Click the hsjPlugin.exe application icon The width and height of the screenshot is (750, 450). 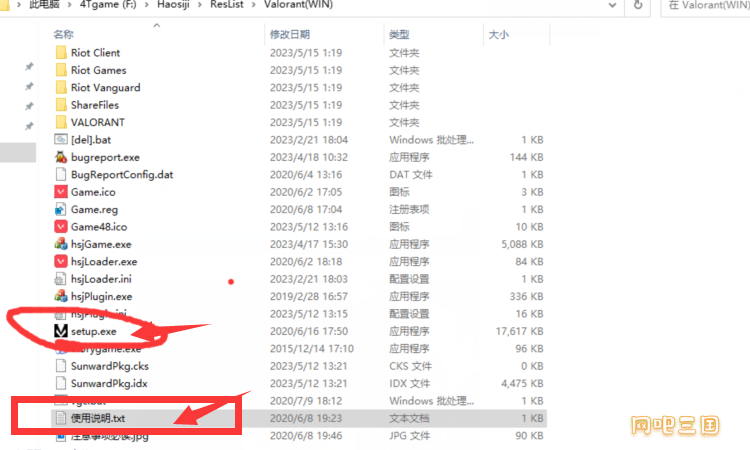click(61, 296)
